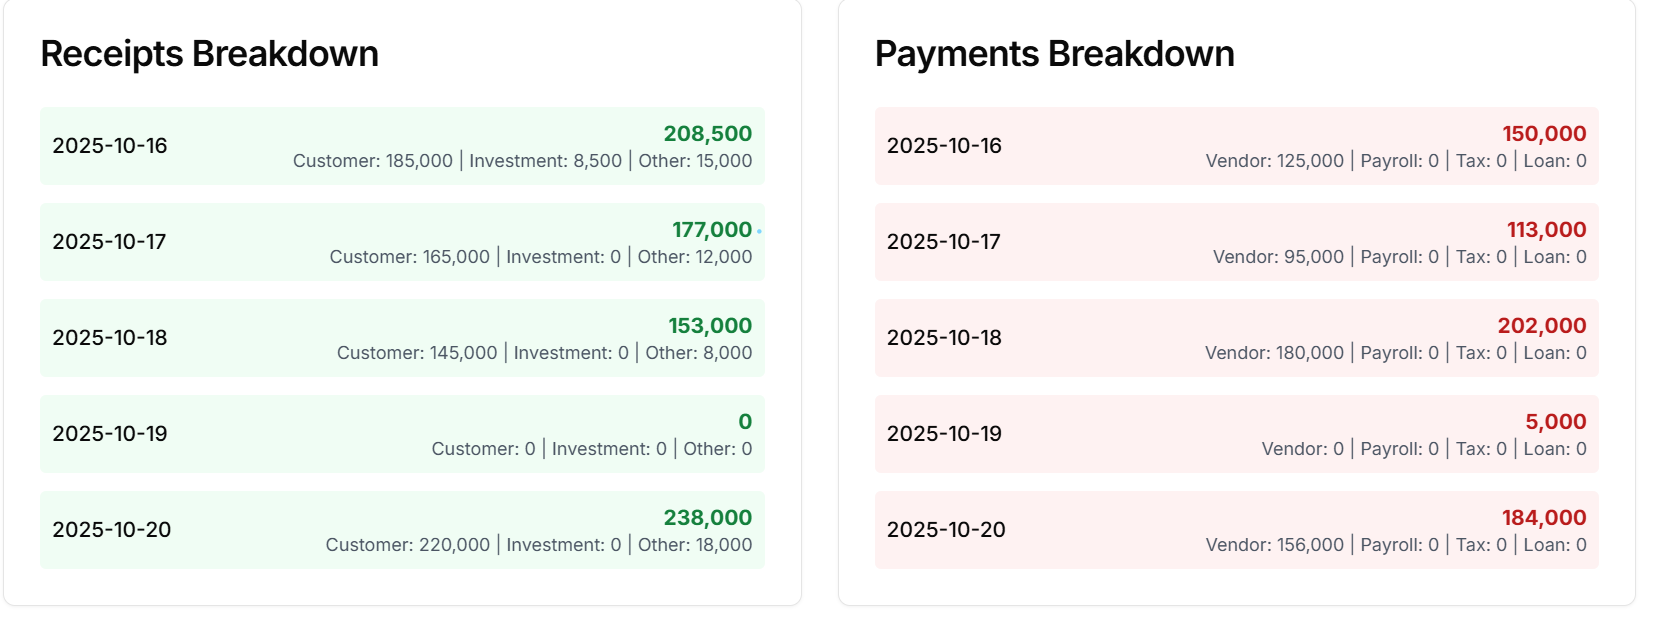This screenshot has height=619, width=1654.
Task: Click the Payments Breakdown heading
Action: pos(1054,54)
